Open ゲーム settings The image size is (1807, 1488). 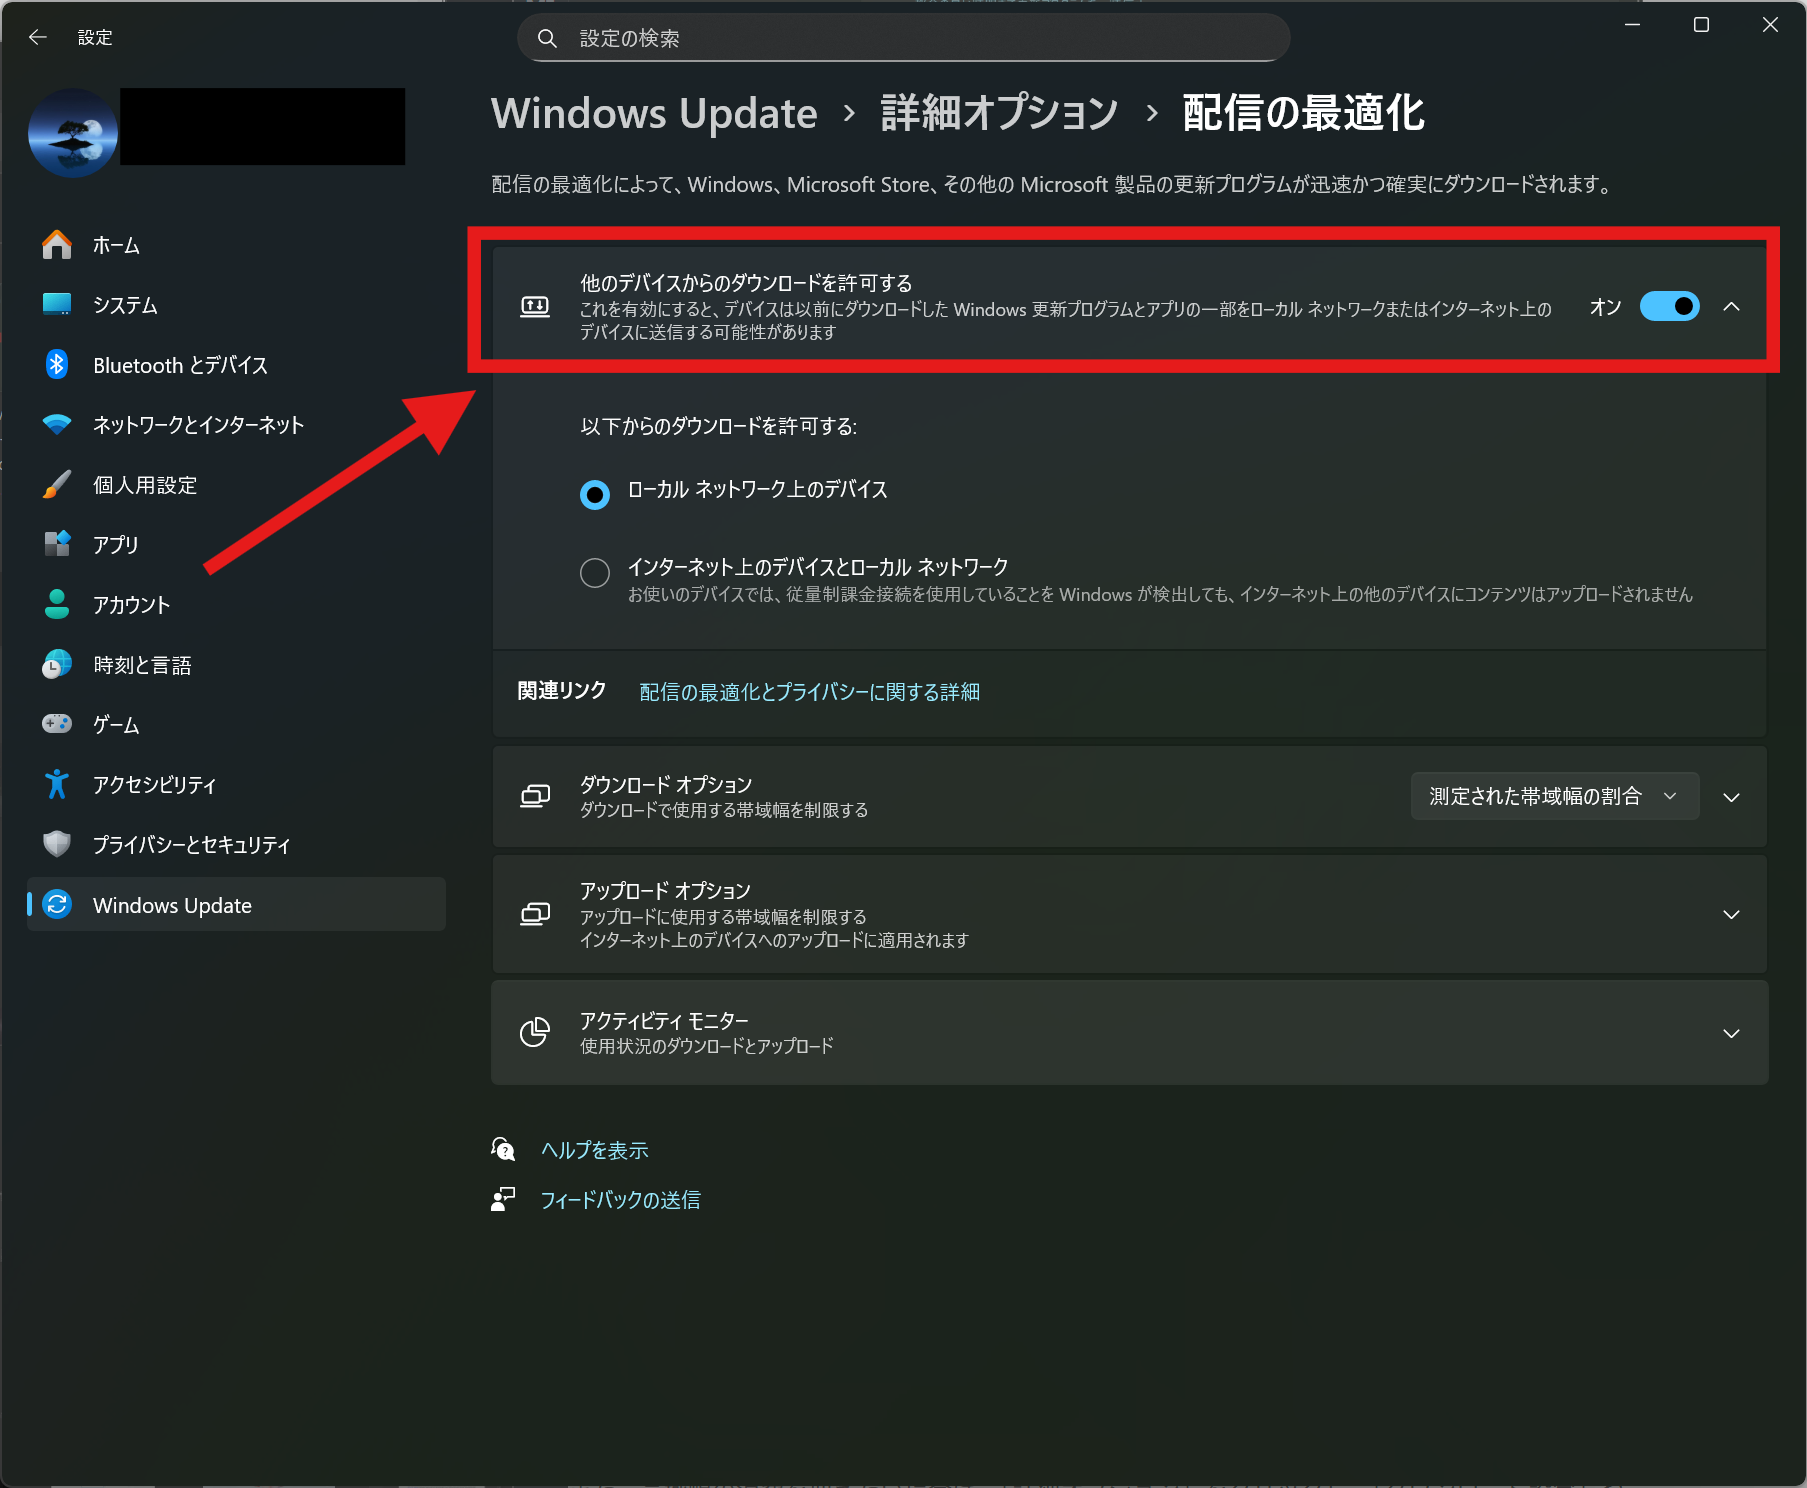pyautogui.click(x=236, y=725)
